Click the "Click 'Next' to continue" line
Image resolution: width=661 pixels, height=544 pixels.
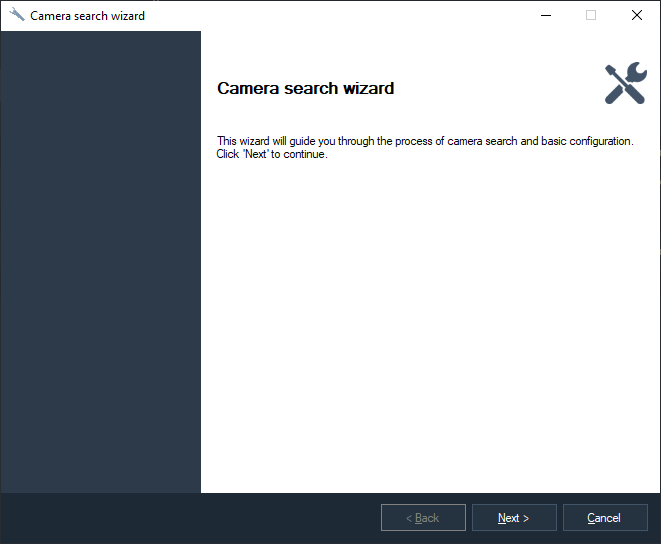[x=272, y=154]
